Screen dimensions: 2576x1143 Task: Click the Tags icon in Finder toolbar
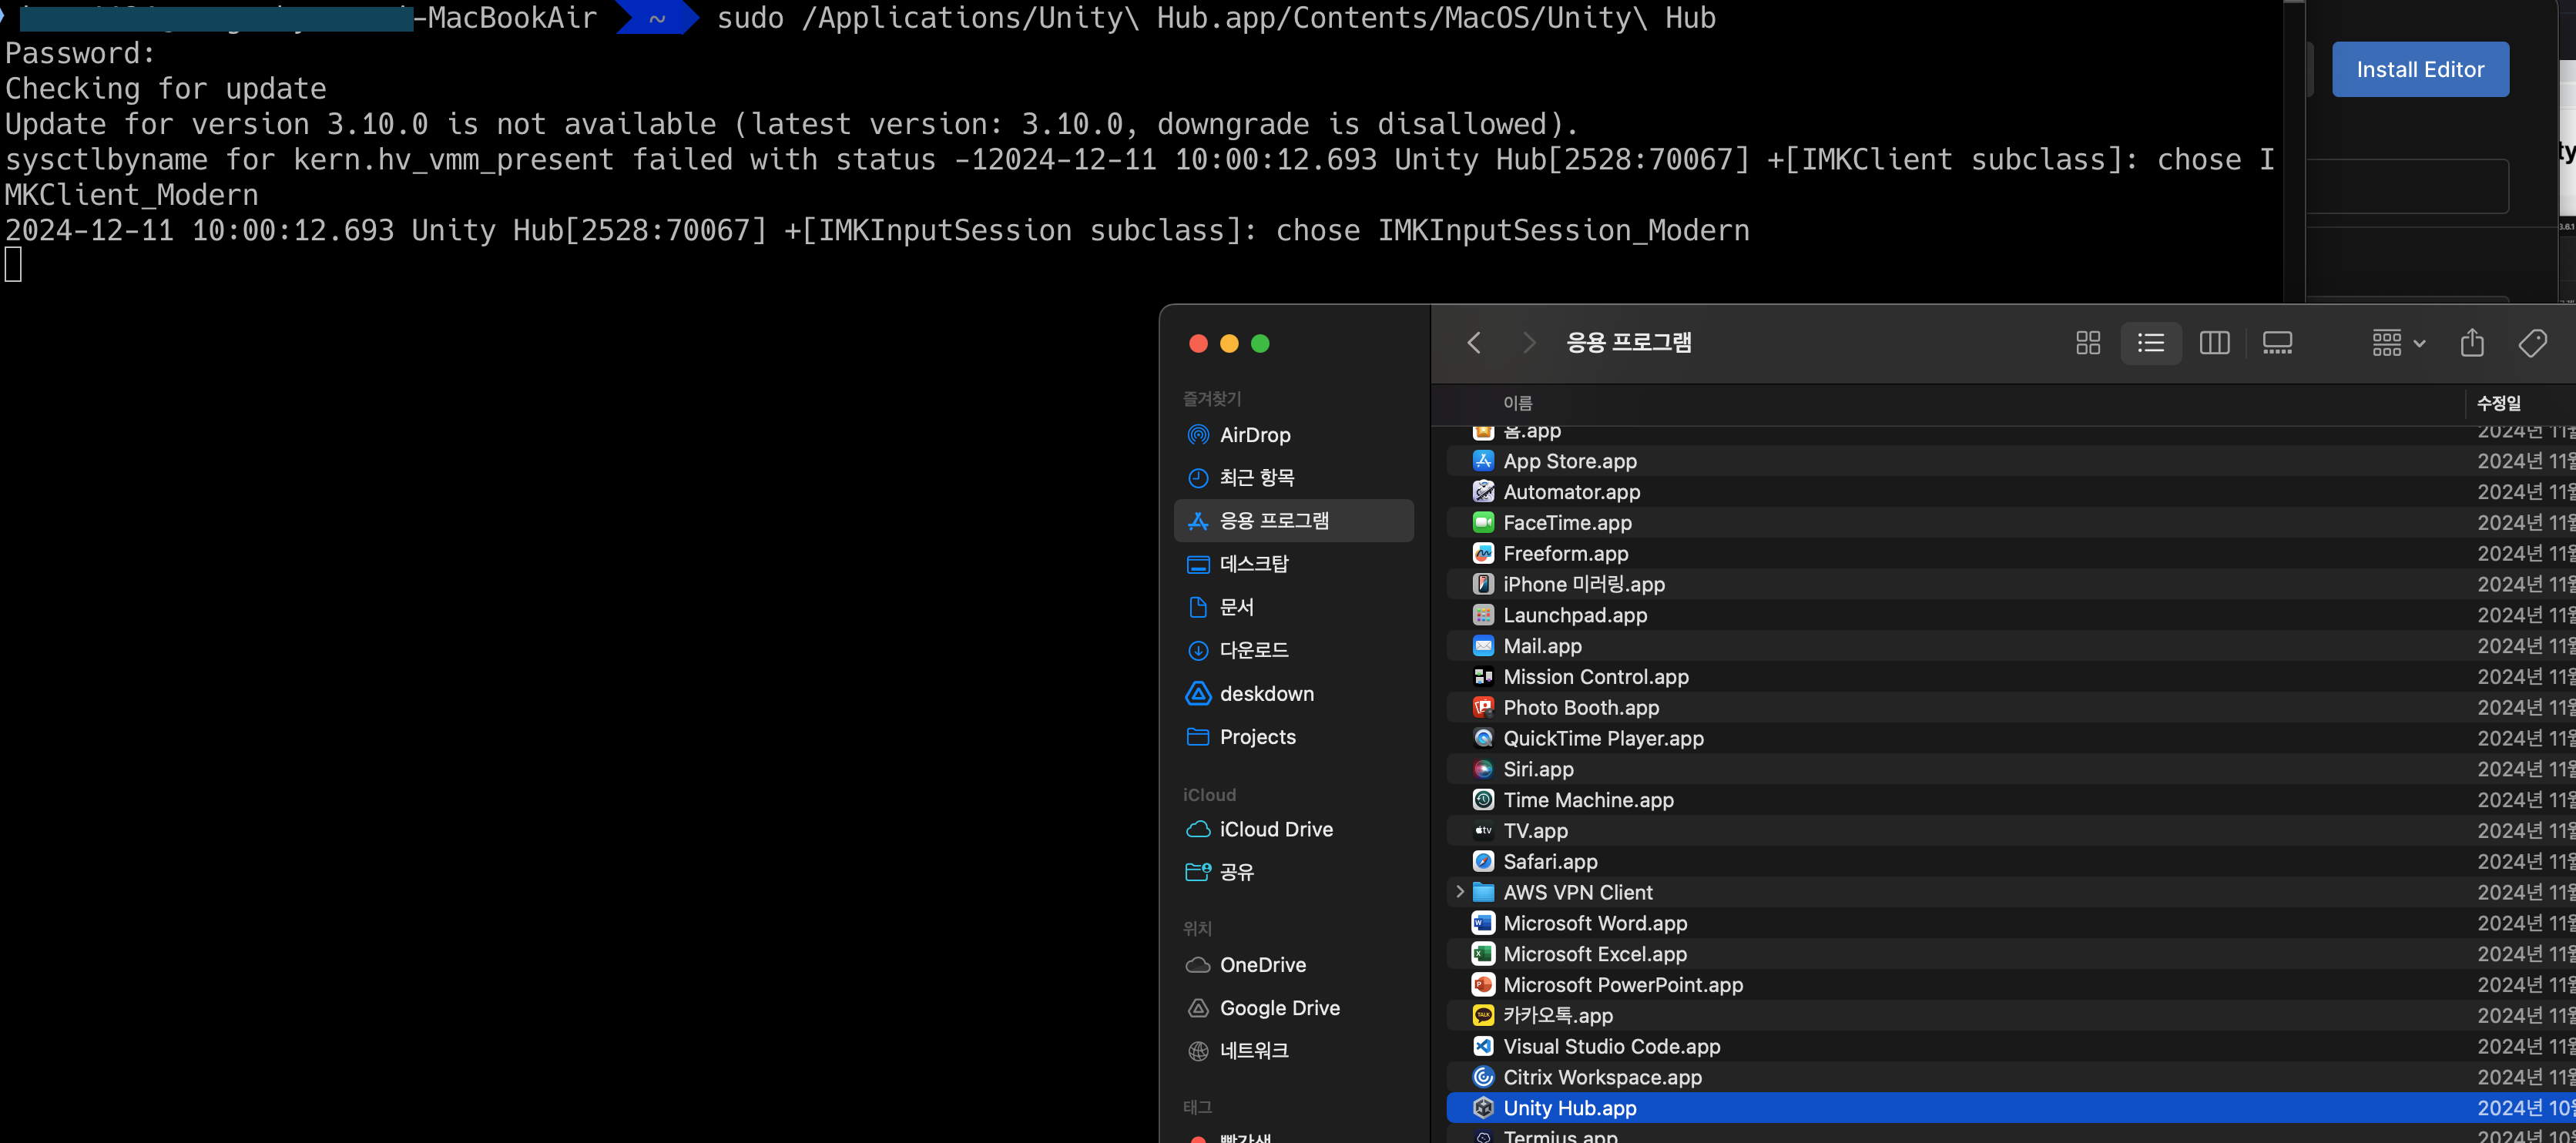pos(2532,343)
